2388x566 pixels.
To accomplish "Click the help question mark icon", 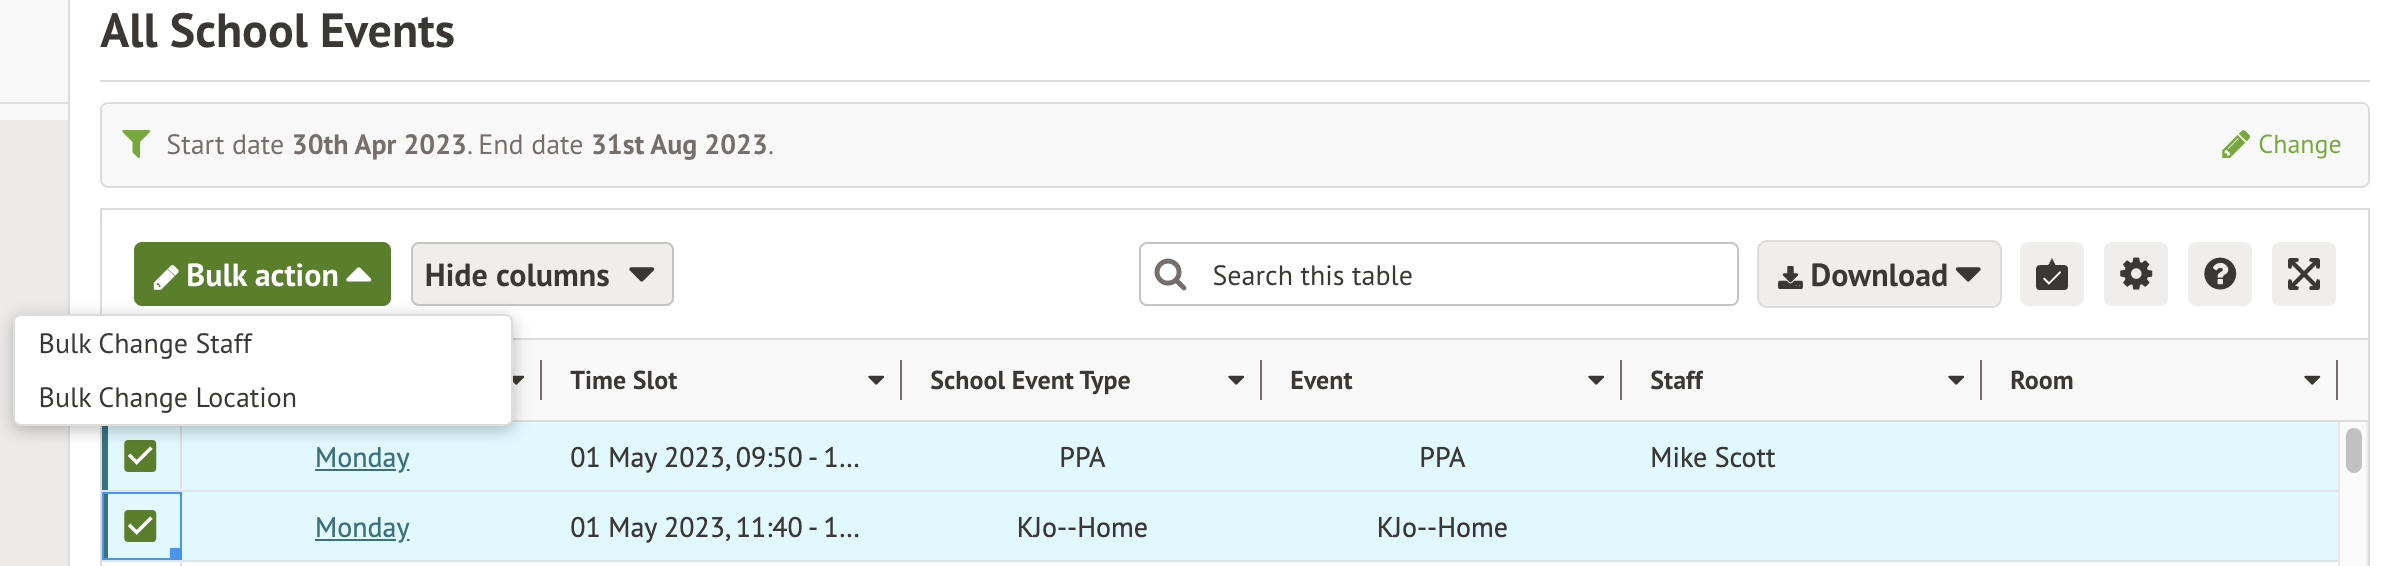I will click(x=2219, y=274).
